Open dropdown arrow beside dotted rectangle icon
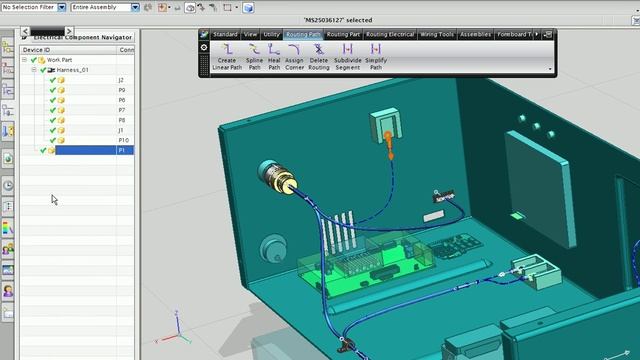Screen dimensions: 640x360 pyautogui.click(x=236, y=7)
